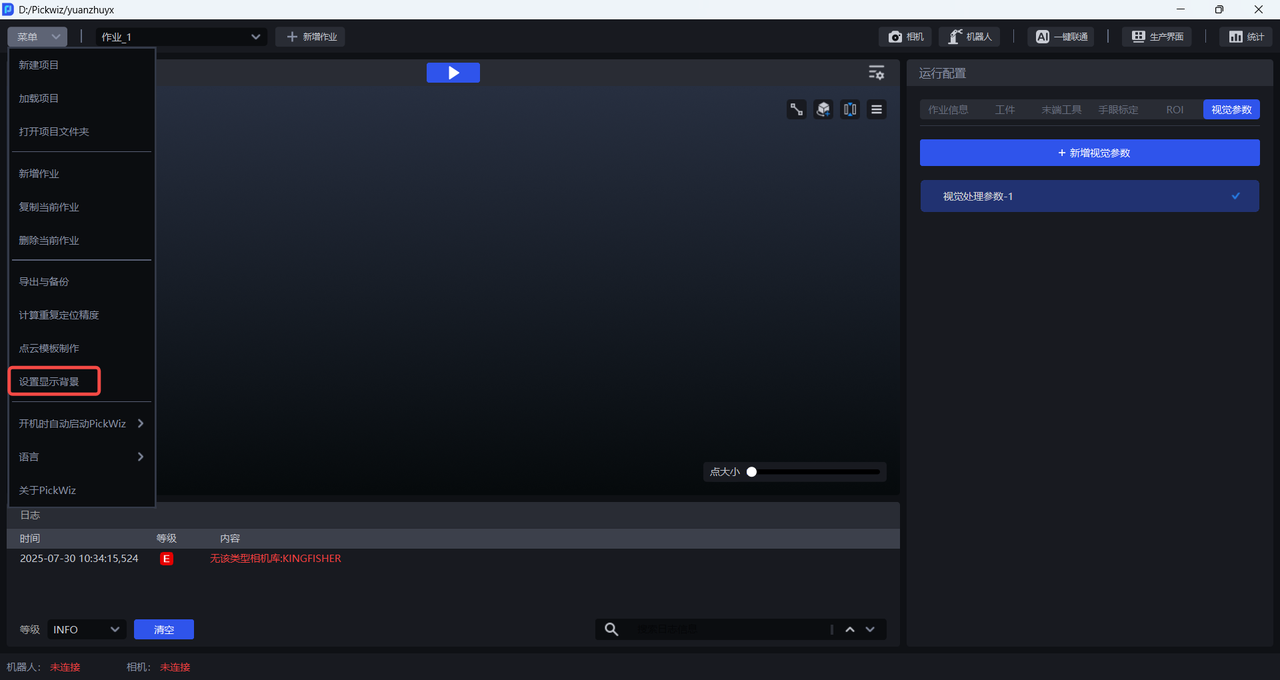1280x680 pixels.
Task: Toggle the 视觉处理参数-1 checkmark
Action: (x=1236, y=196)
